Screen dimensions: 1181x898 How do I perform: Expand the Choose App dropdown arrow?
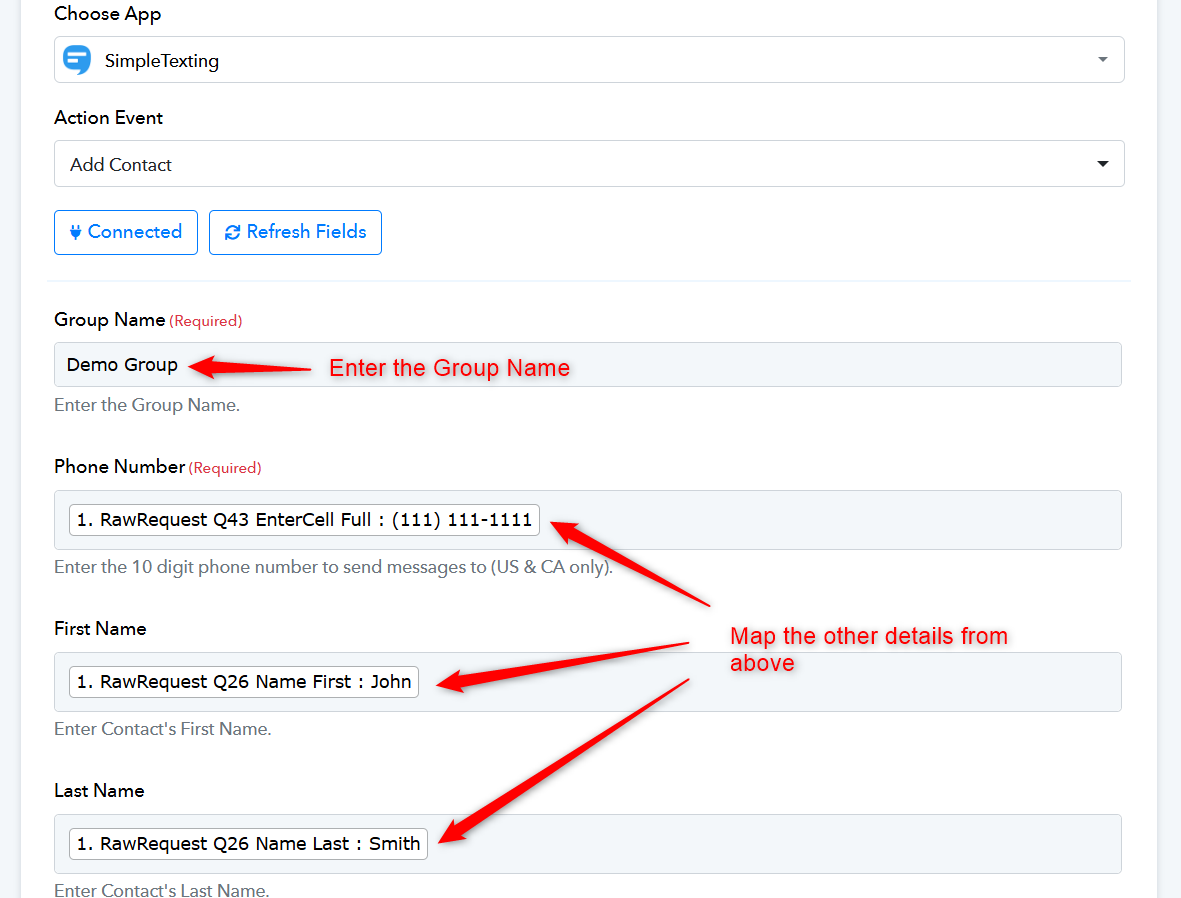[1102, 60]
